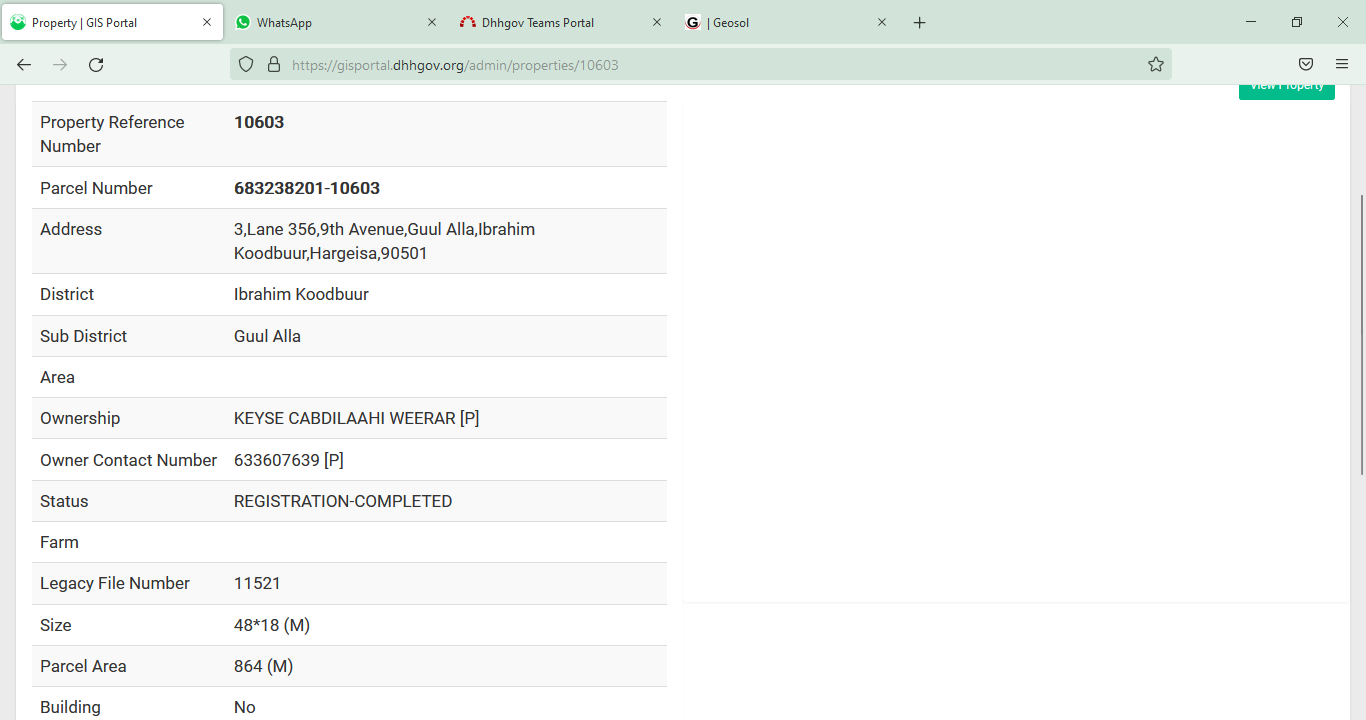Click the parcel area value 864 (M)

263,666
